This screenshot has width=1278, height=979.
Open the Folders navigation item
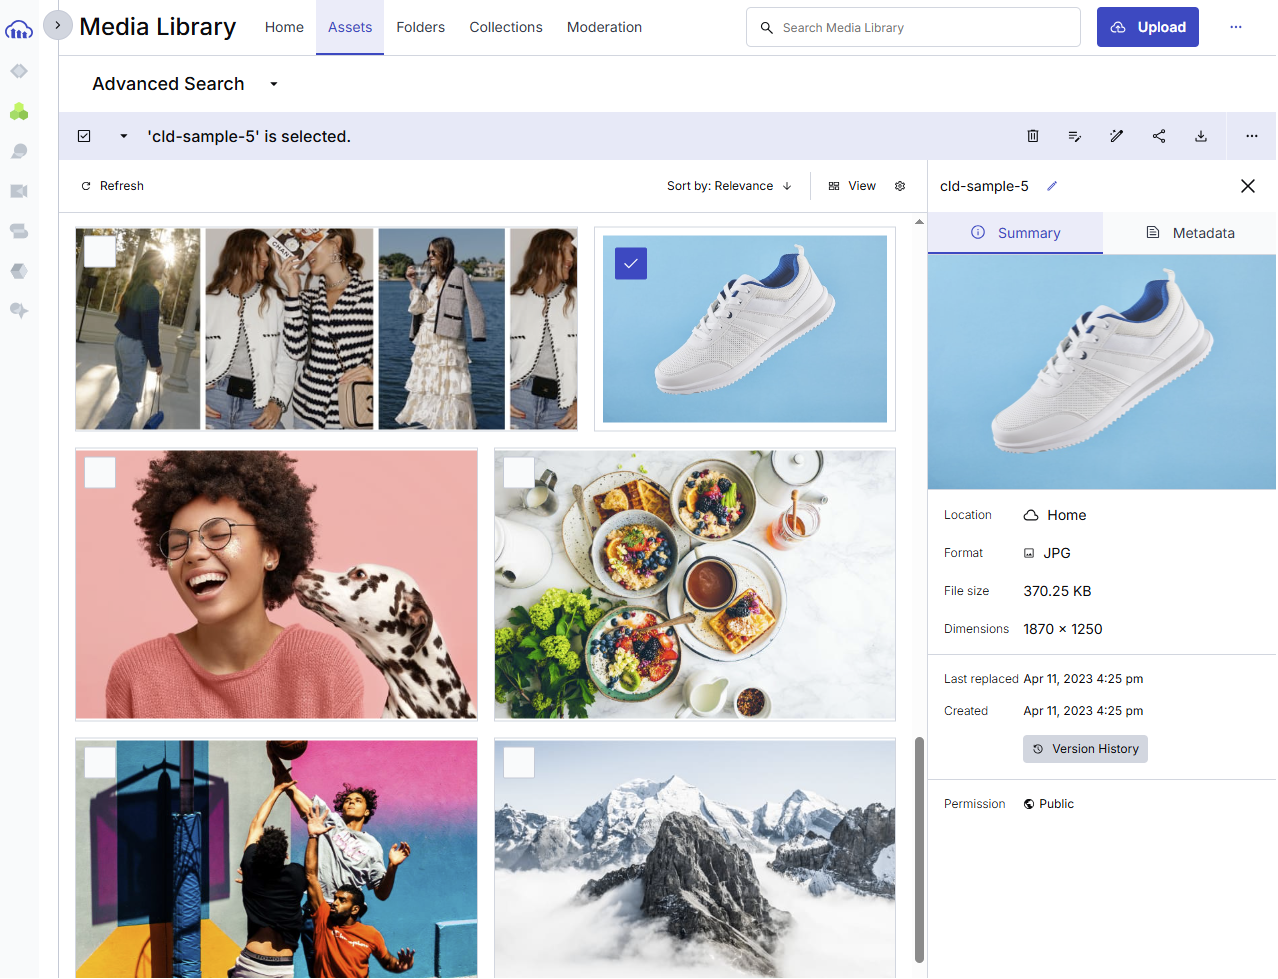[x=420, y=27]
